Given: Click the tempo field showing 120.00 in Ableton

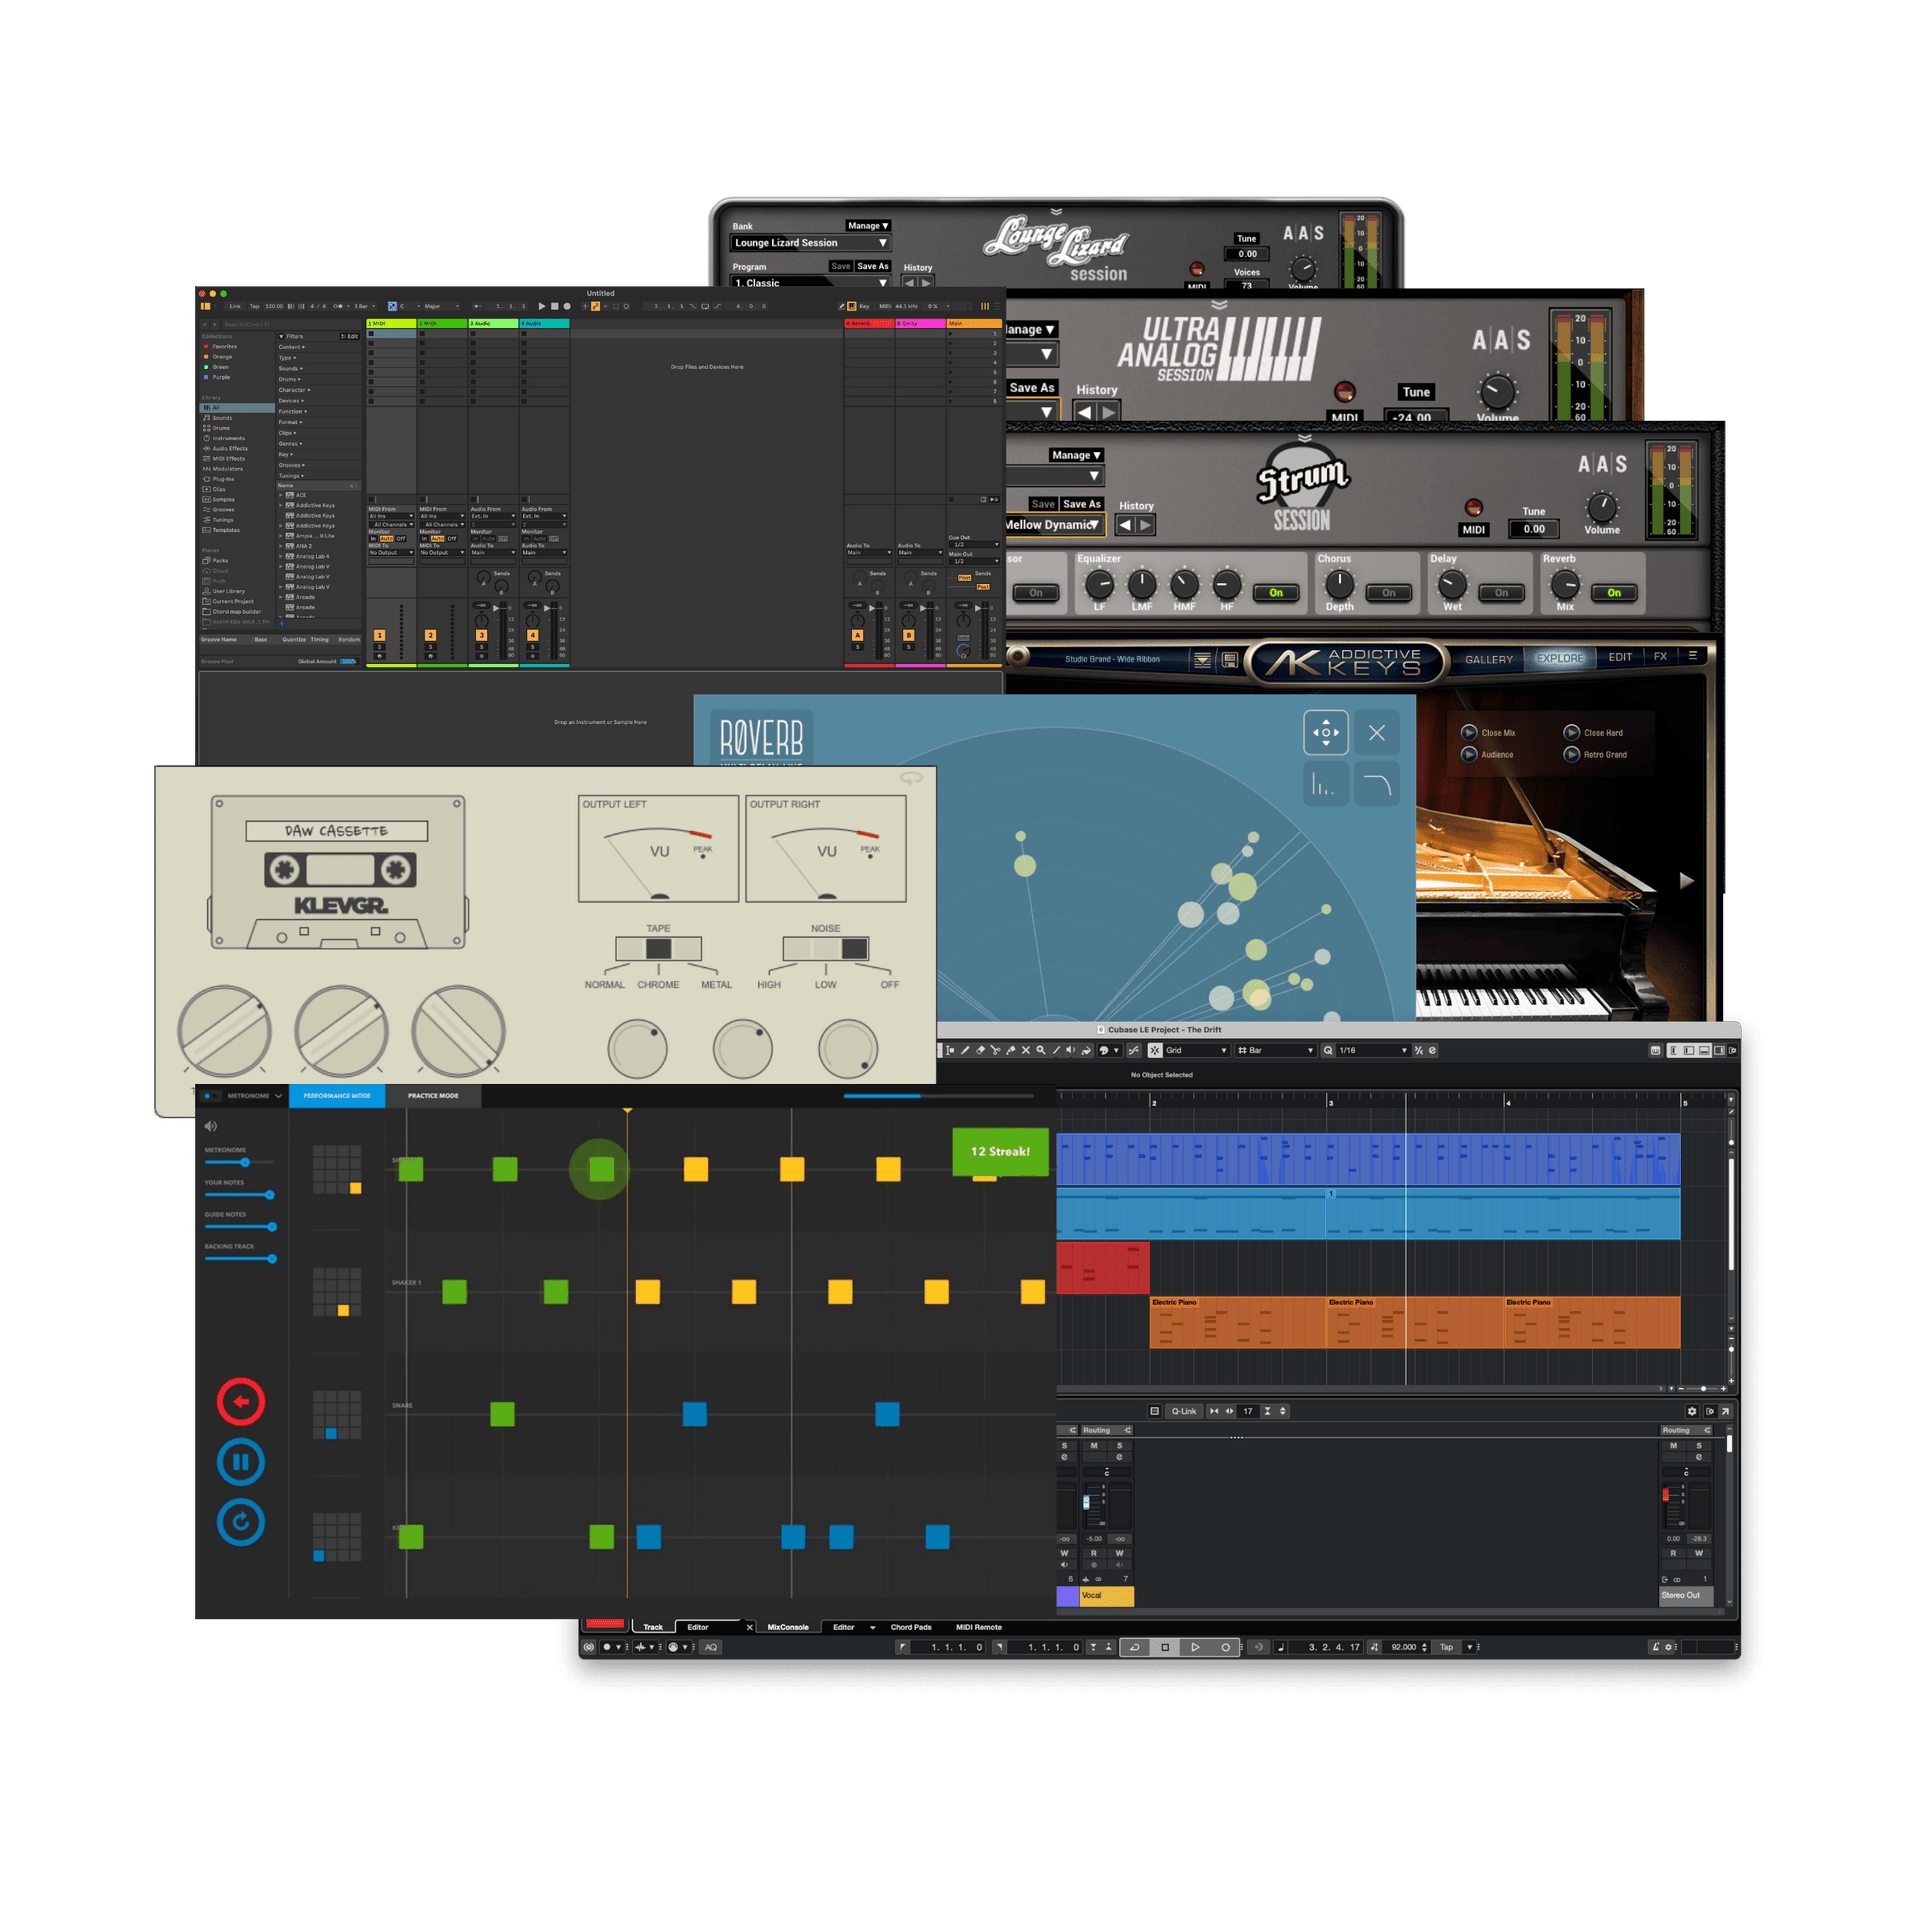Looking at the screenshot, I should click(x=274, y=306).
